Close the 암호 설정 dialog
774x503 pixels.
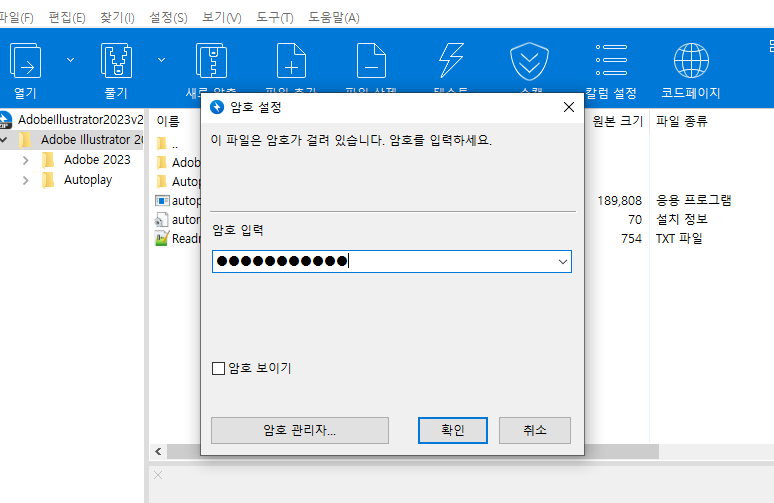pos(569,107)
